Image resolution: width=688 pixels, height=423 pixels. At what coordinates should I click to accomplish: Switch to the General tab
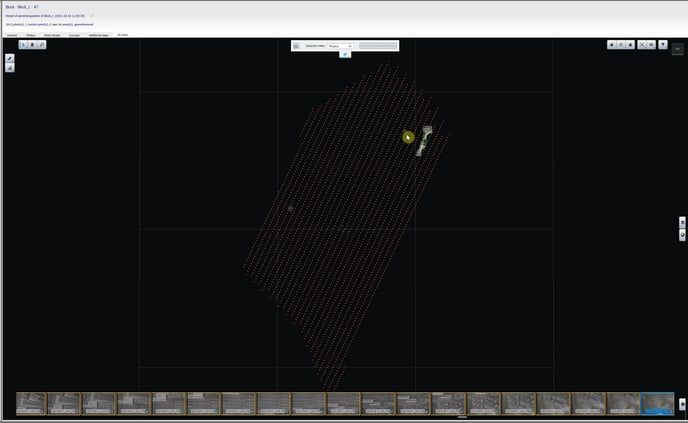(12, 35)
